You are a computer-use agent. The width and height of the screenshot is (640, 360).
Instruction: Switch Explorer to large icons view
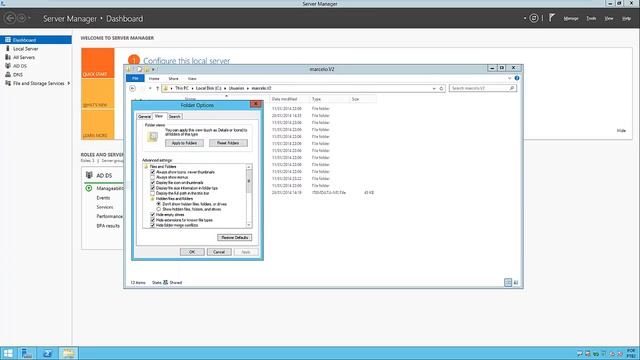click(516, 282)
